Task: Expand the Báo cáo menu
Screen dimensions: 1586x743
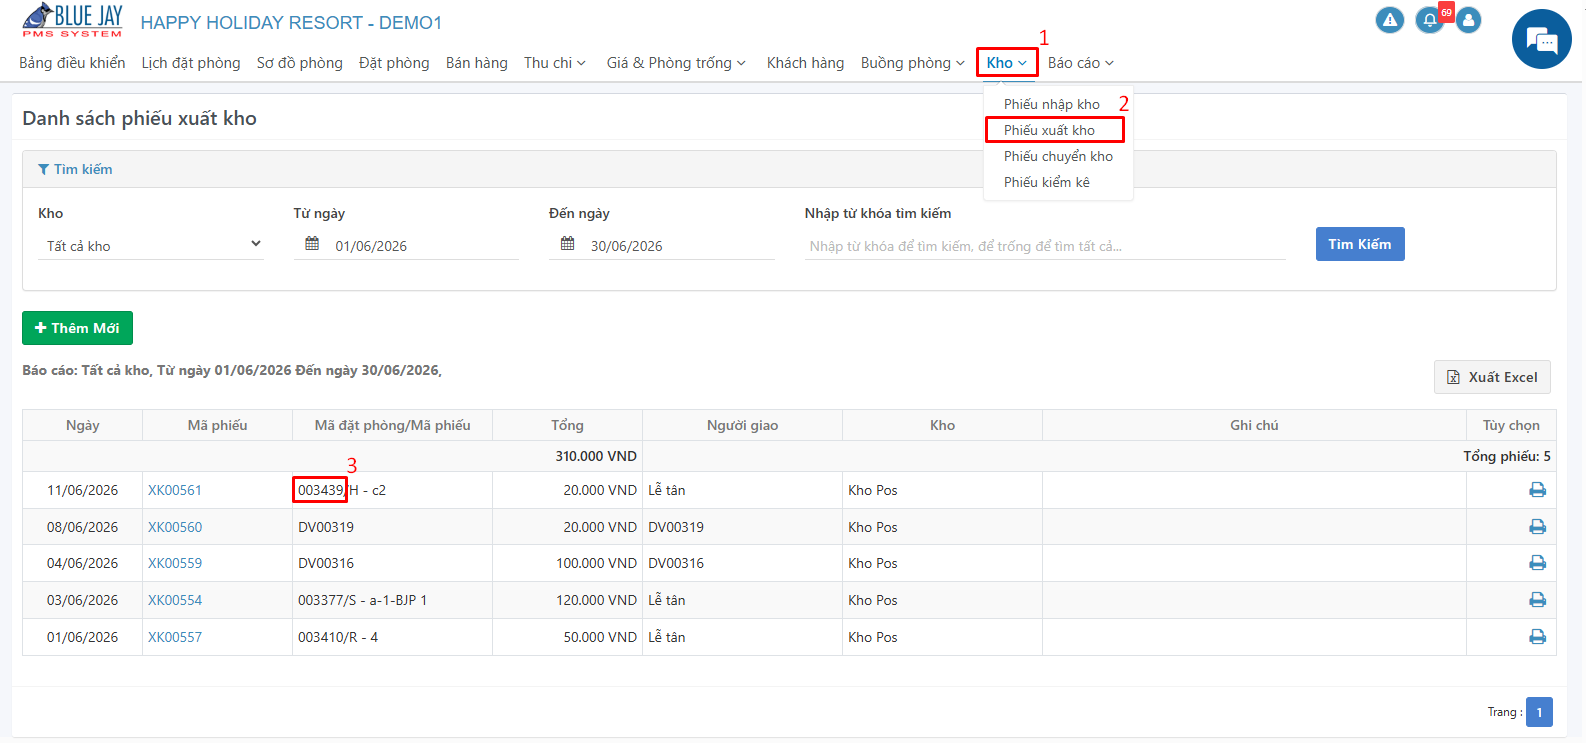Action: (1081, 63)
